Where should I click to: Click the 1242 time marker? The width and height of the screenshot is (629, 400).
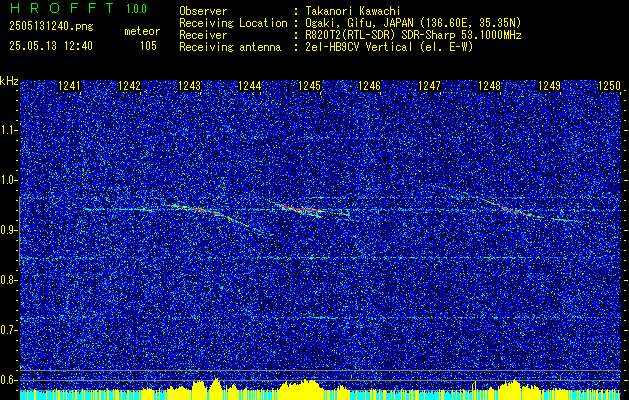(129, 86)
